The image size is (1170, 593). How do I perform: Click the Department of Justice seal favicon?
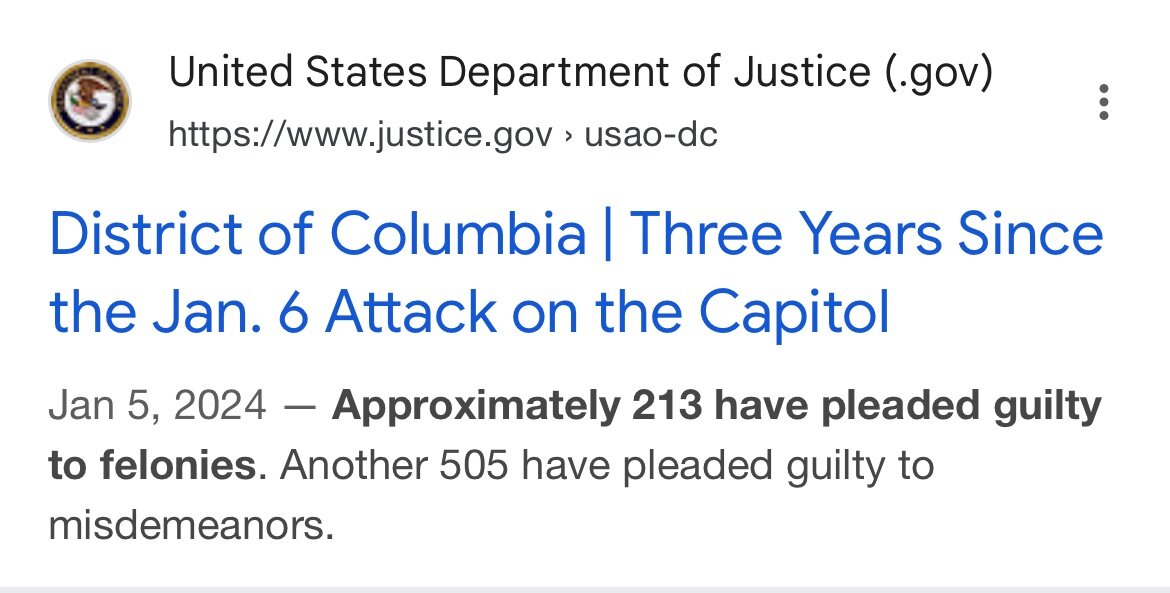click(90, 100)
